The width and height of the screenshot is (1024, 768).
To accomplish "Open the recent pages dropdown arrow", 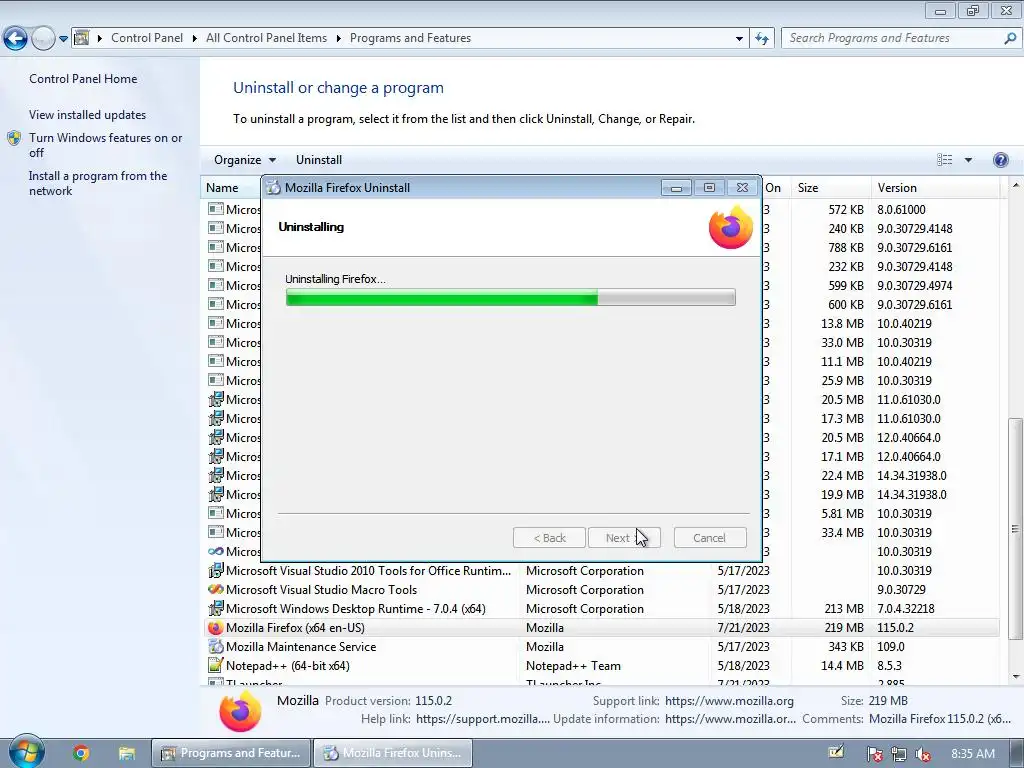I will [x=63, y=39].
